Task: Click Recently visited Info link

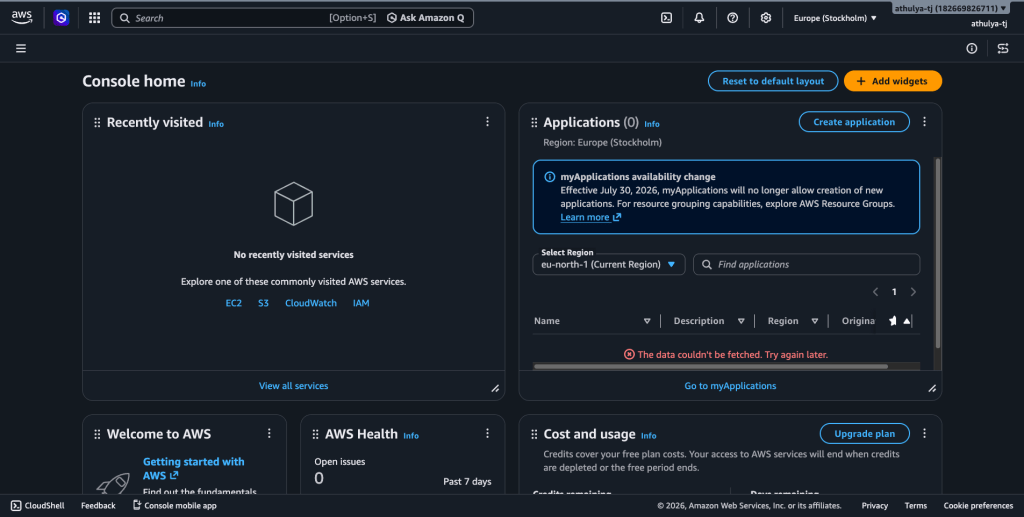Action: (x=216, y=124)
